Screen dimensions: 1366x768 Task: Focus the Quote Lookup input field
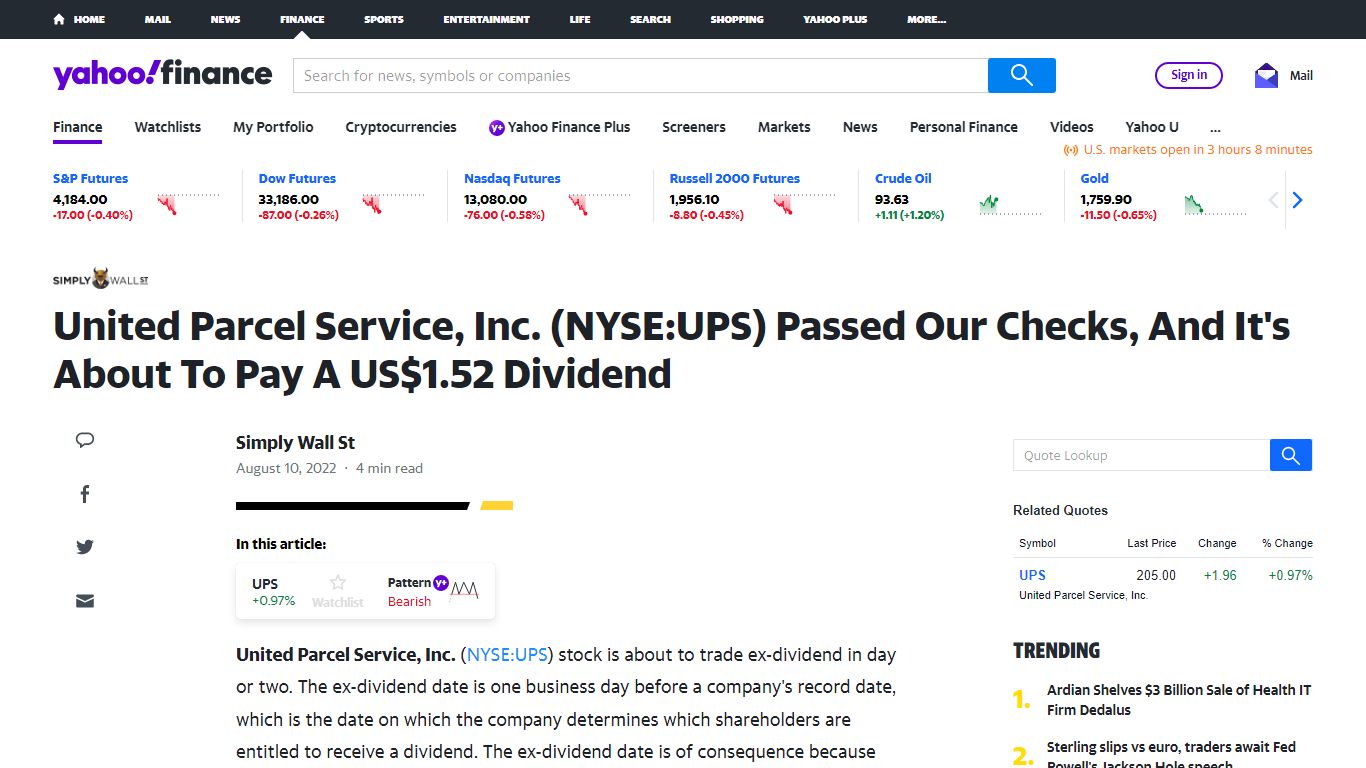1141,455
